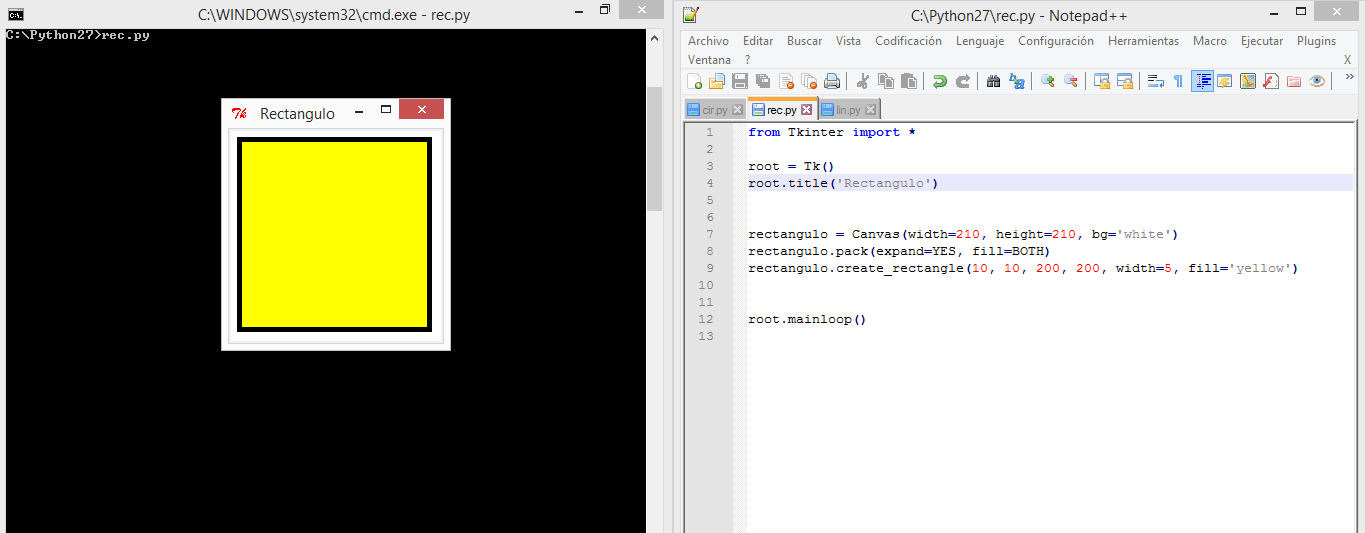Open Find with the binoculars icon

click(x=993, y=82)
